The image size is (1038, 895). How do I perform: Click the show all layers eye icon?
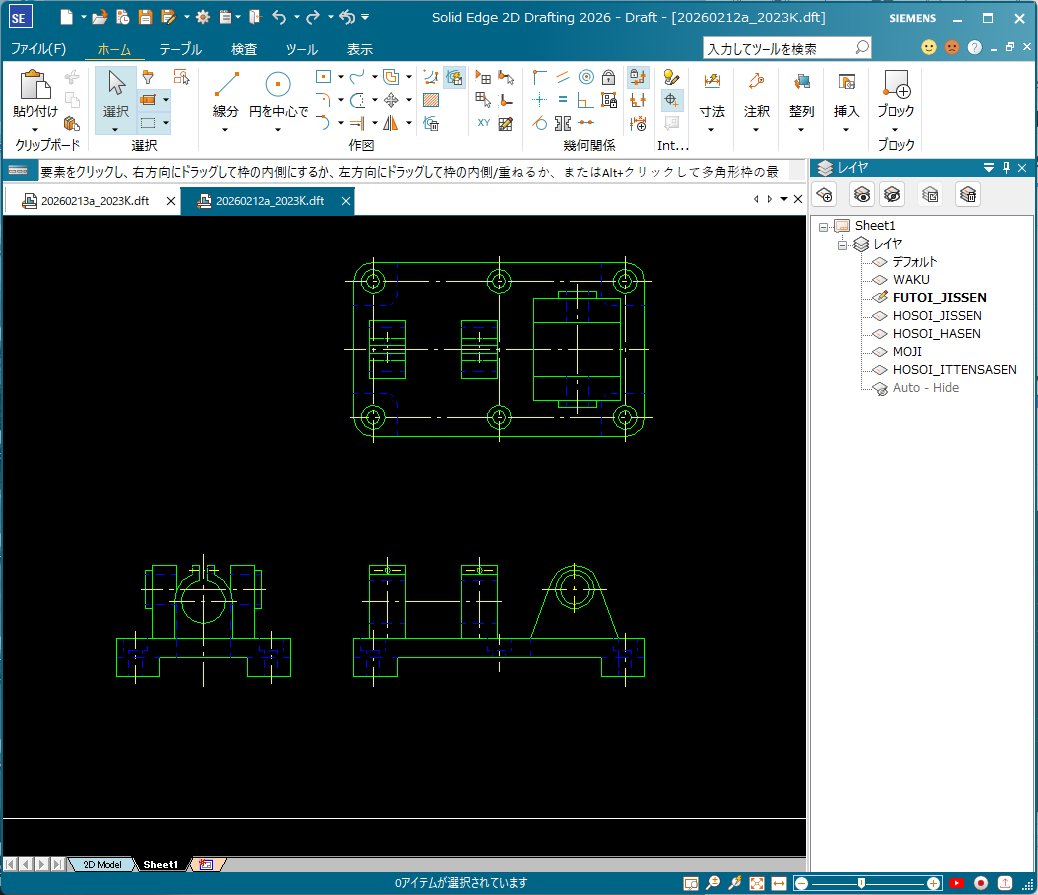[861, 194]
